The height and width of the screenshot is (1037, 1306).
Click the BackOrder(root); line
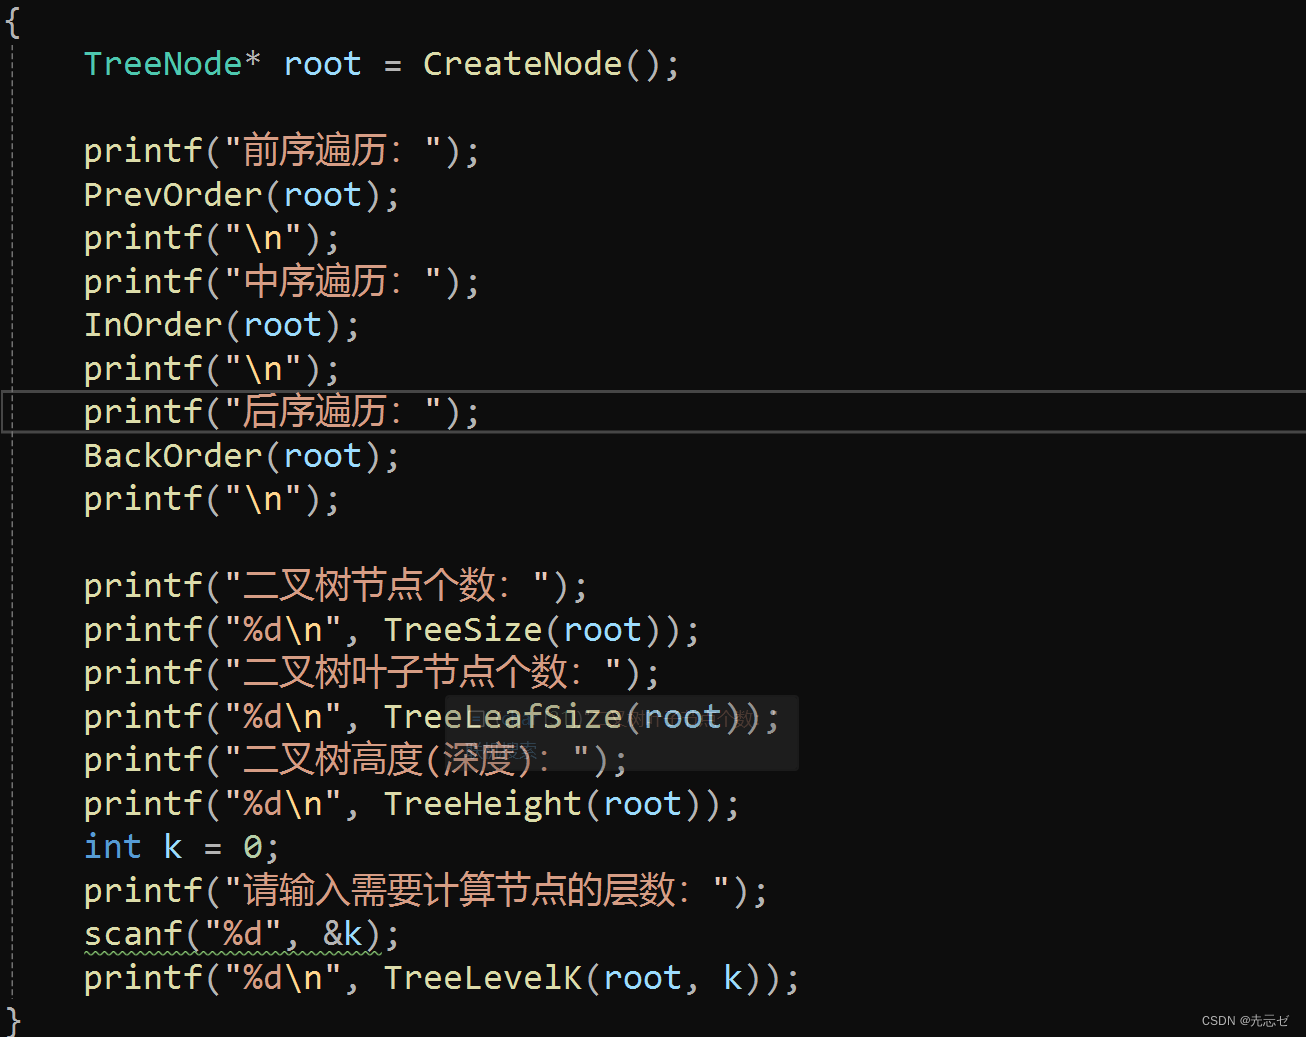(241, 456)
